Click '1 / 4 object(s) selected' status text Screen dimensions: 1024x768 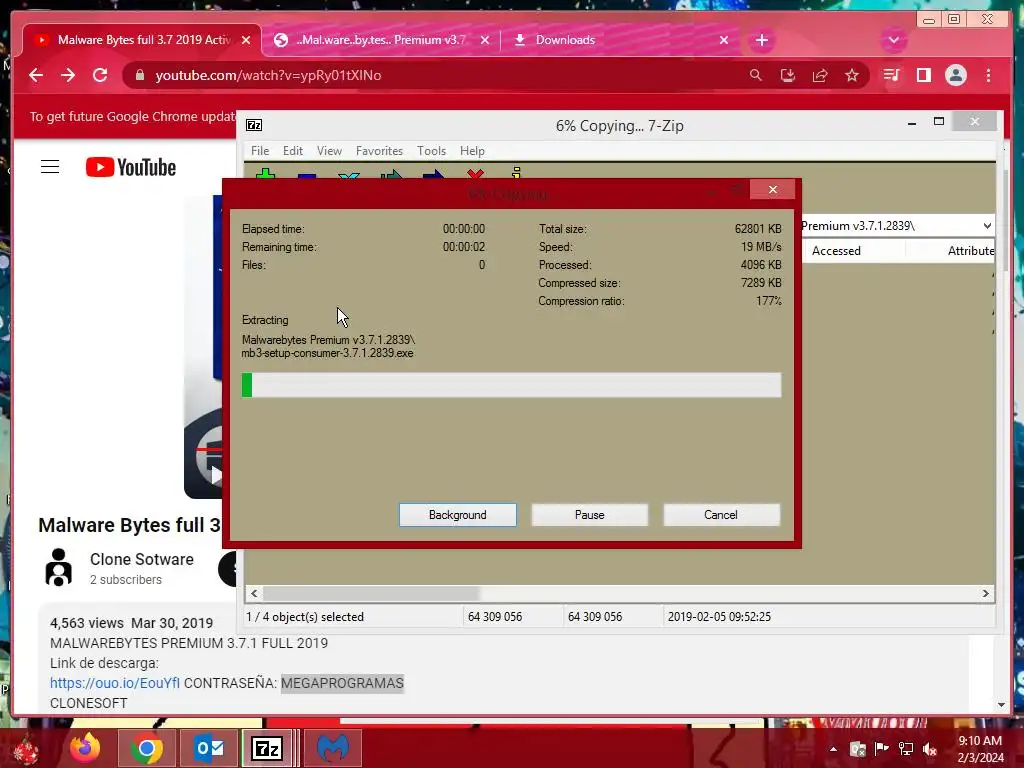coord(305,616)
